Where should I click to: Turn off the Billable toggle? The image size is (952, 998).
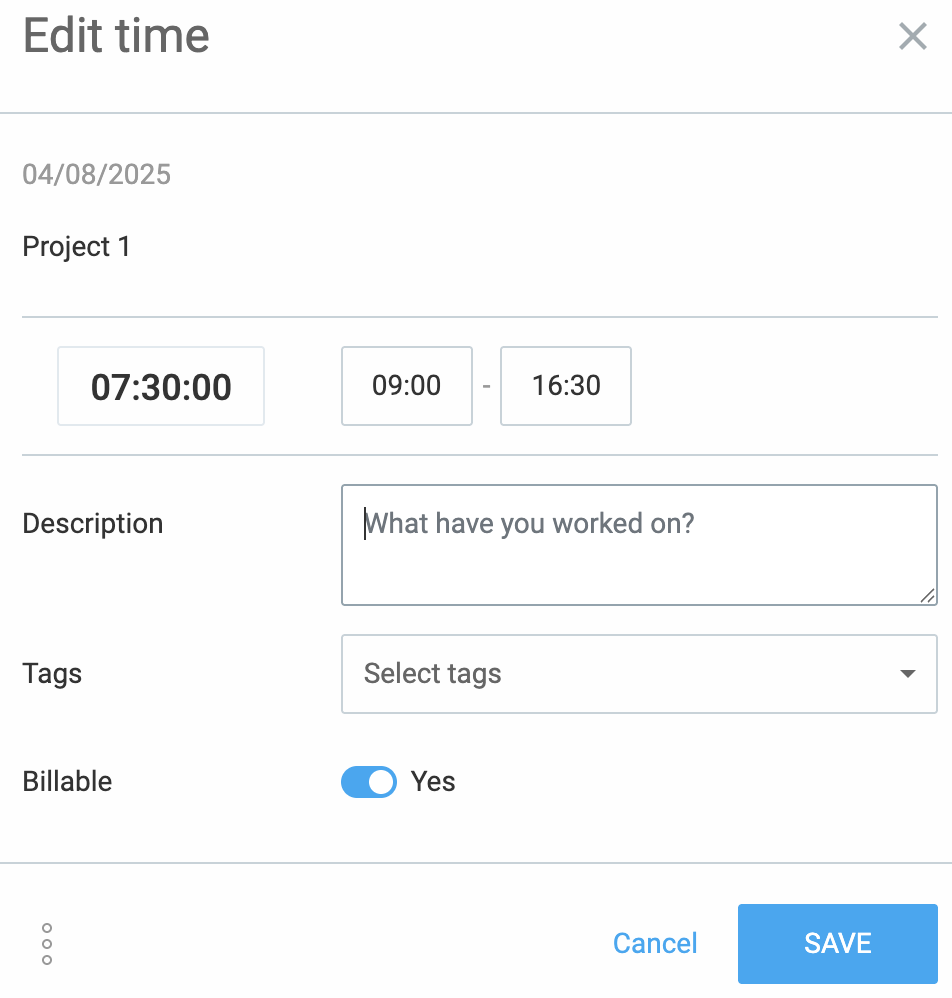coord(369,782)
